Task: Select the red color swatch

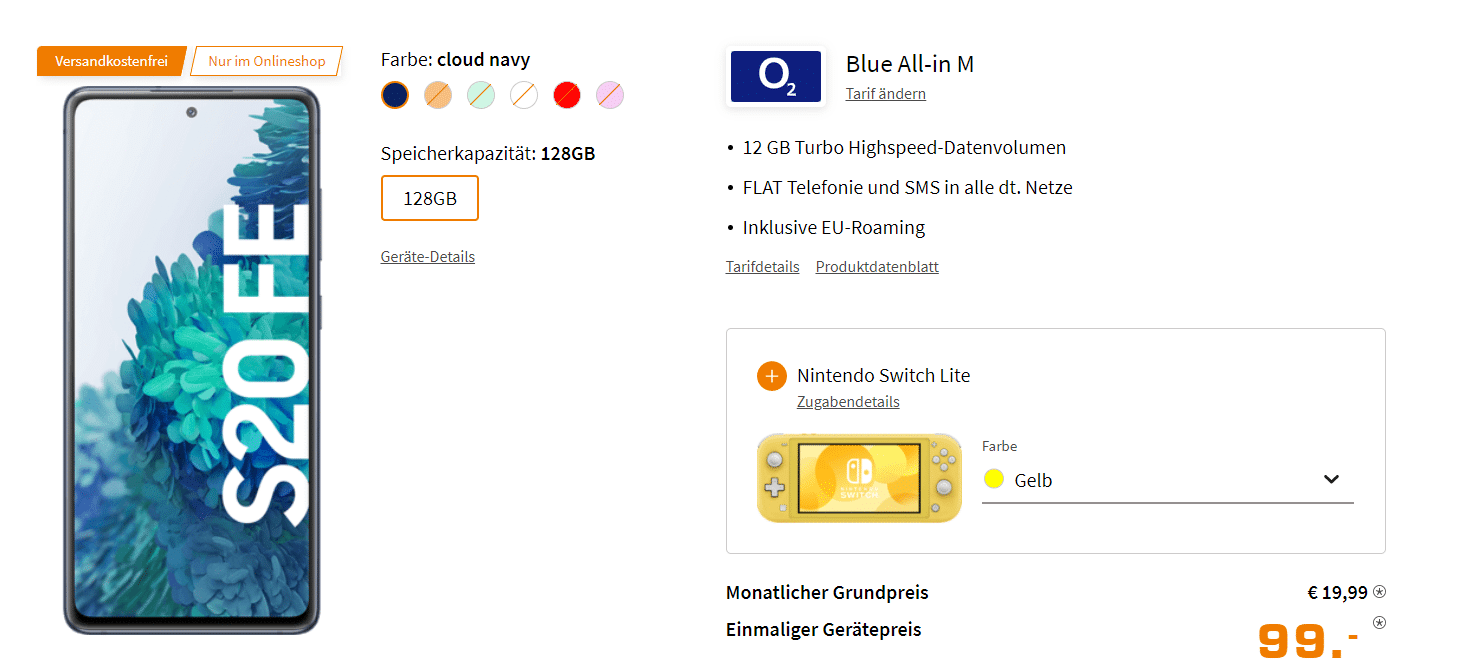Action: (x=567, y=95)
